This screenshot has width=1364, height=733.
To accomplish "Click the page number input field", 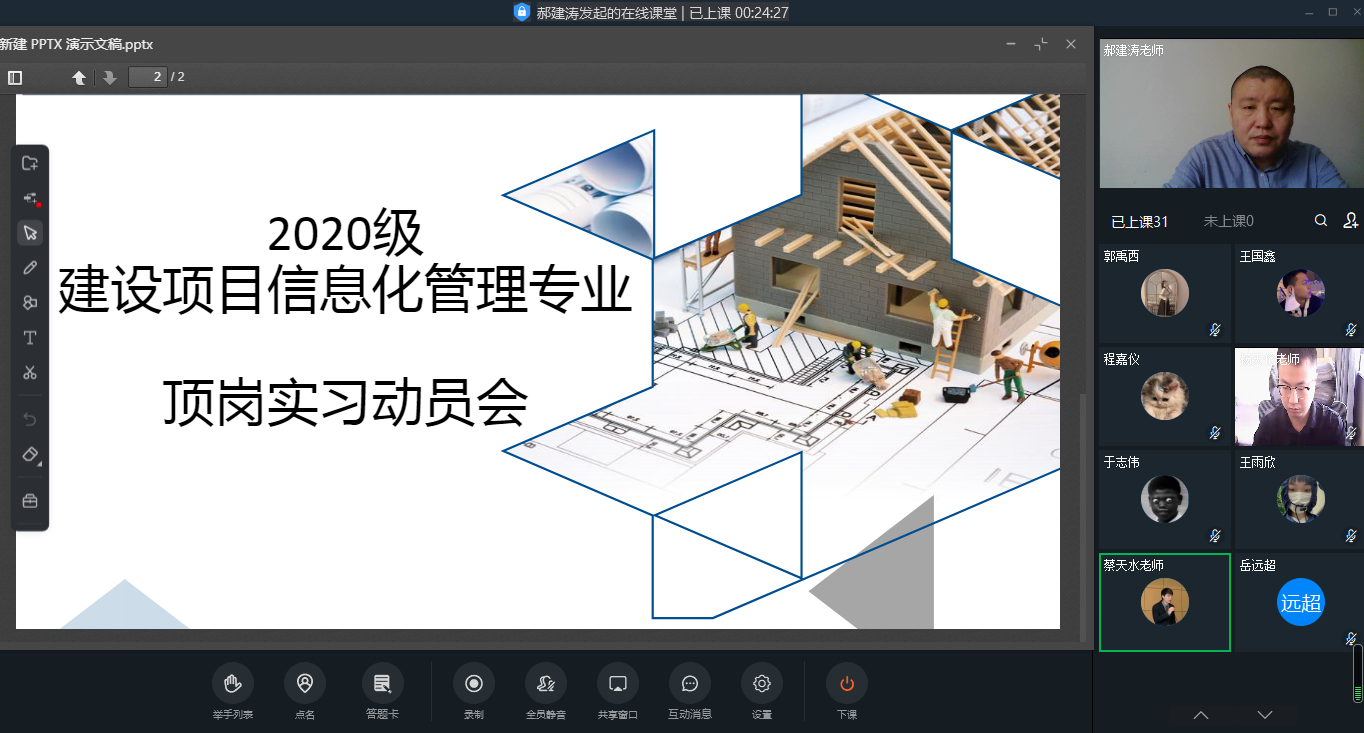I will [147, 77].
